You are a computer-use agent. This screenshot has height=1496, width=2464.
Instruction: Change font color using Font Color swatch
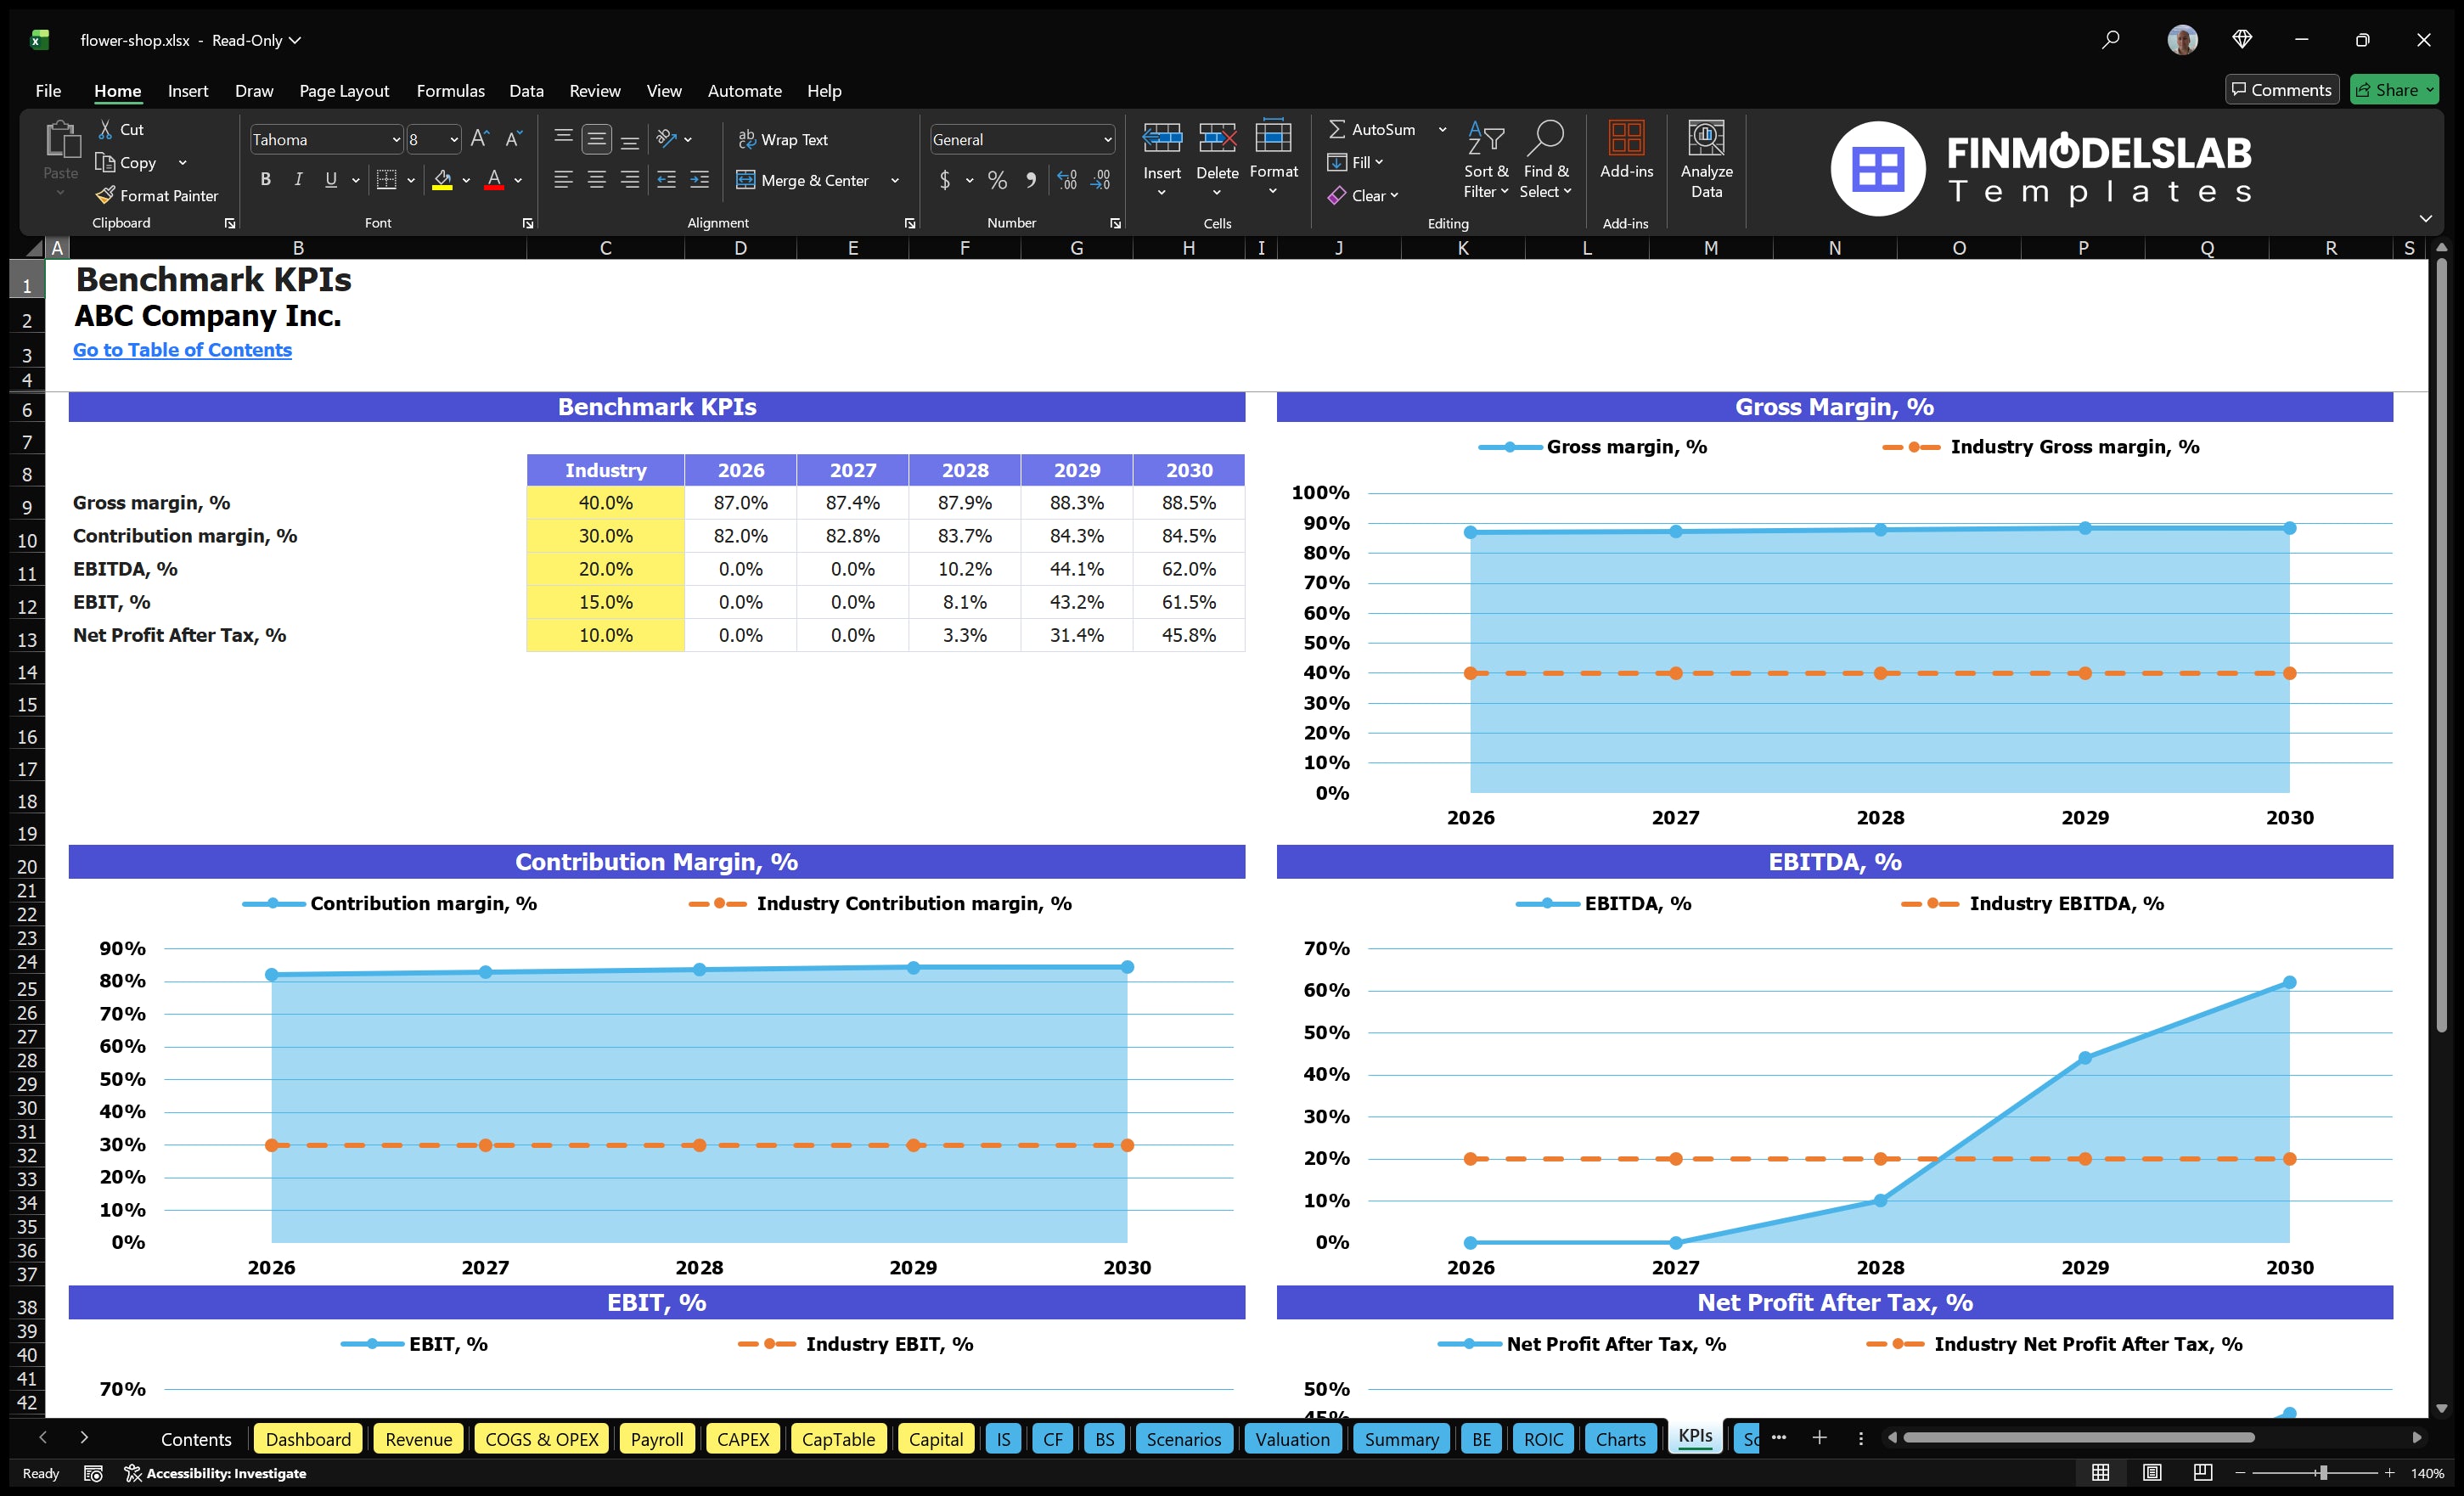494,181
